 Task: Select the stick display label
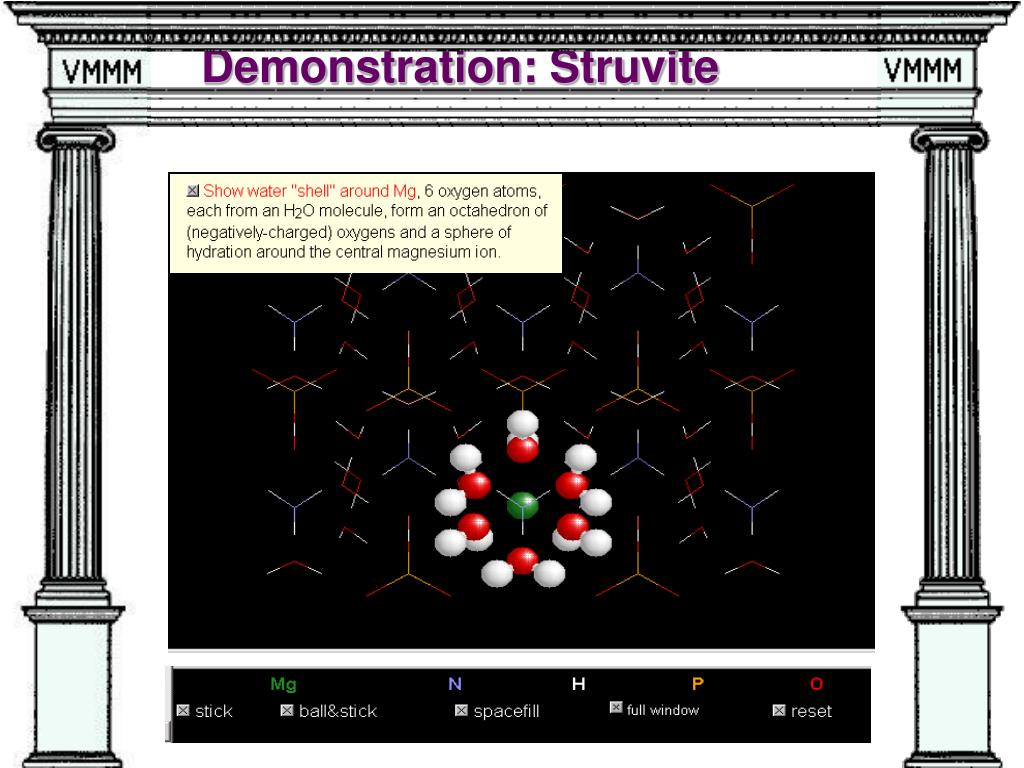pos(214,711)
